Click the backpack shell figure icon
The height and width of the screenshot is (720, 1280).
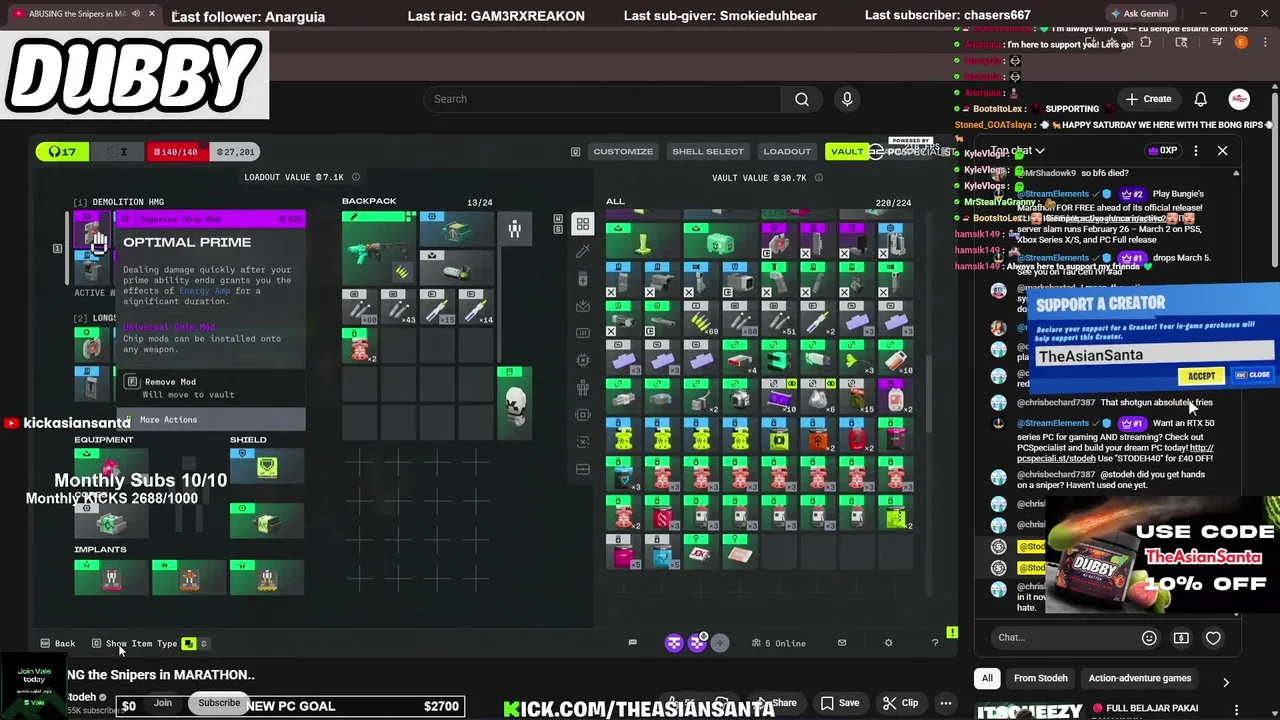[514, 230]
